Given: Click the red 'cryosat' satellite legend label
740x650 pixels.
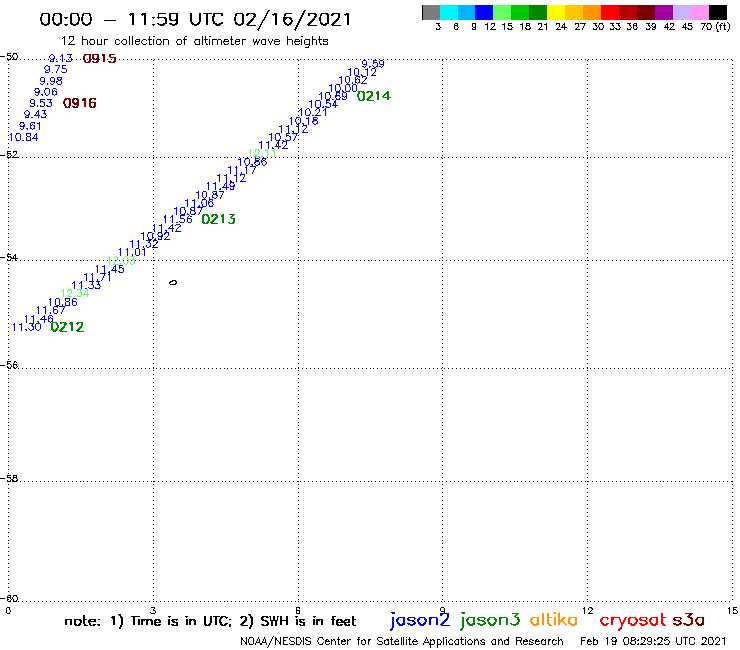Looking at the screenshot, I should [633, 620].
